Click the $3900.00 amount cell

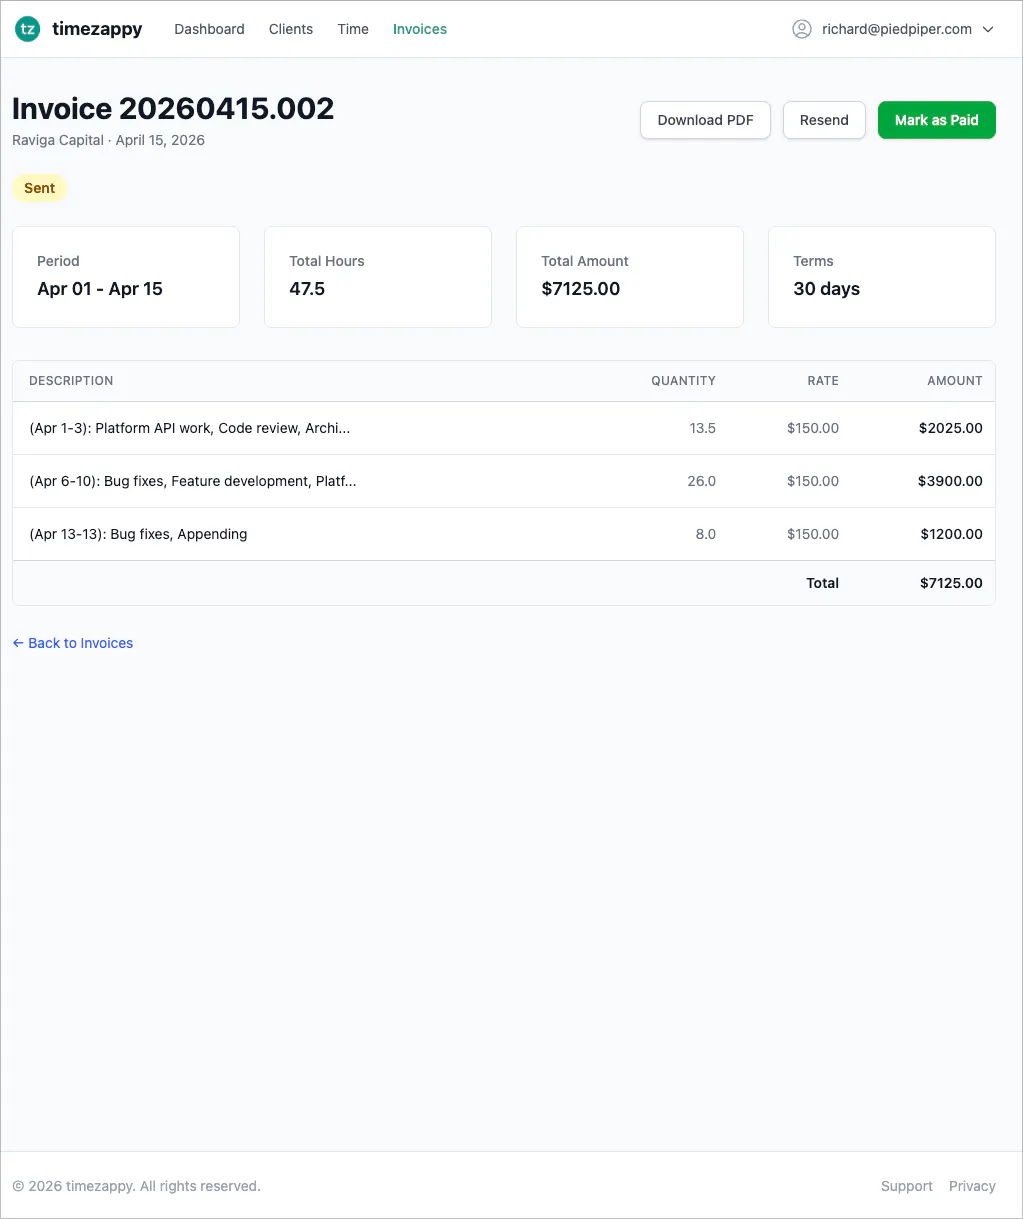[x=950, y=481]
